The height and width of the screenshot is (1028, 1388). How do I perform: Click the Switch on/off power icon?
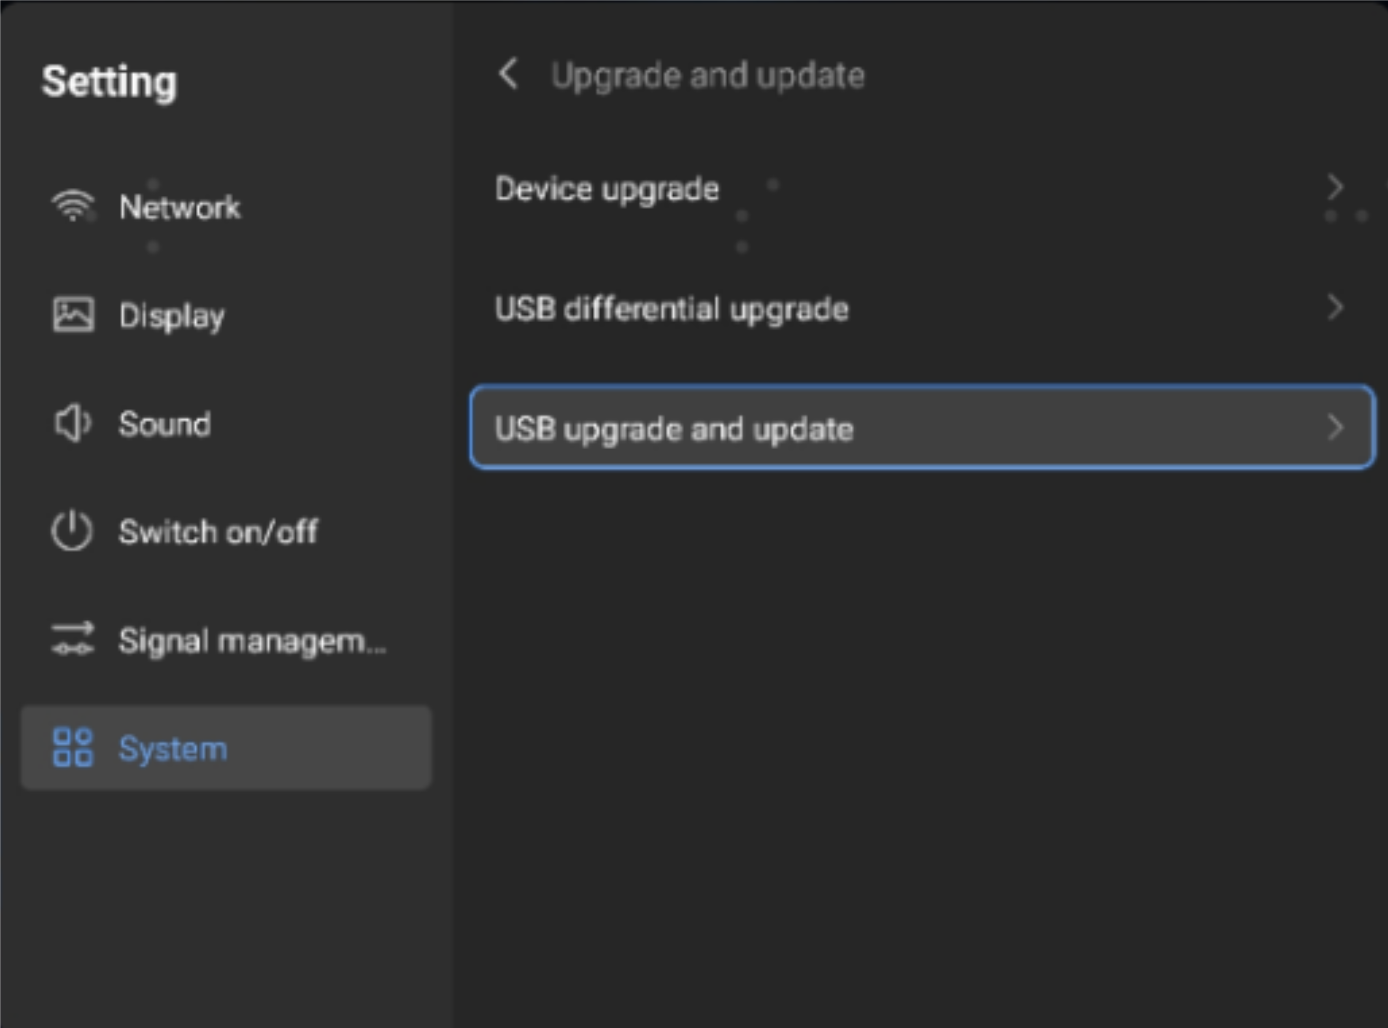72,531
